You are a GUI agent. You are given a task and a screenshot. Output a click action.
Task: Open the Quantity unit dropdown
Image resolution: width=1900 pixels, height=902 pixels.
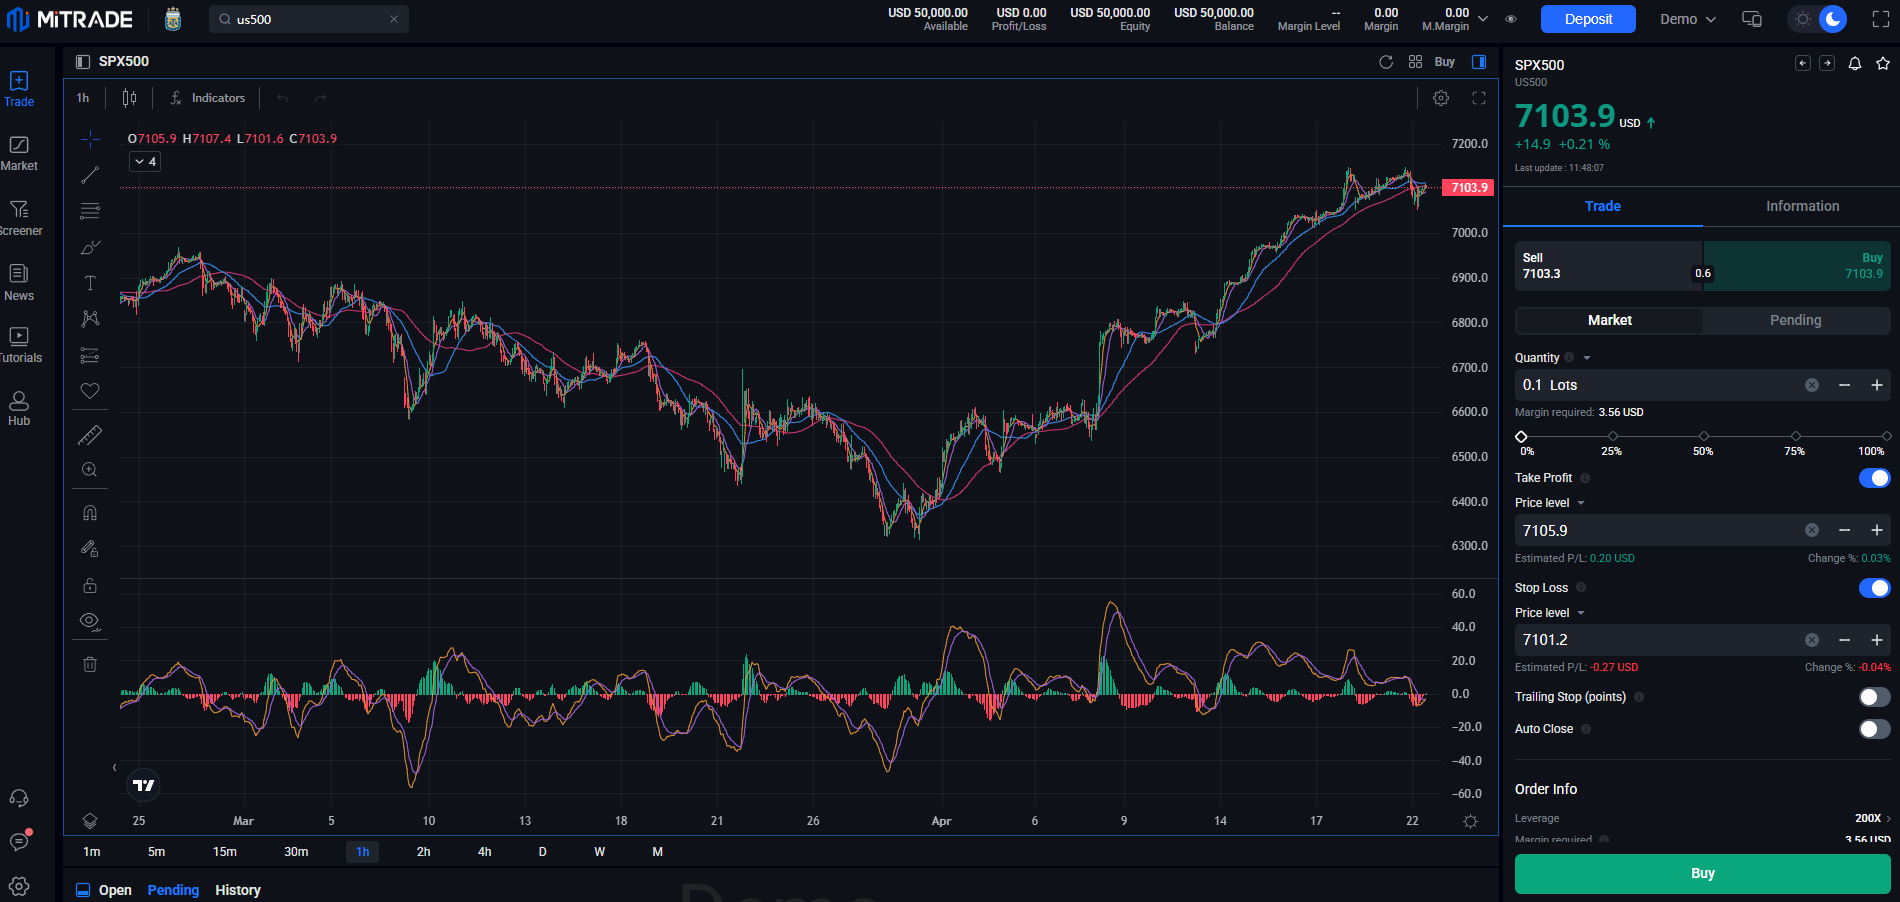pyautogui.click(x=1585, y=357)
